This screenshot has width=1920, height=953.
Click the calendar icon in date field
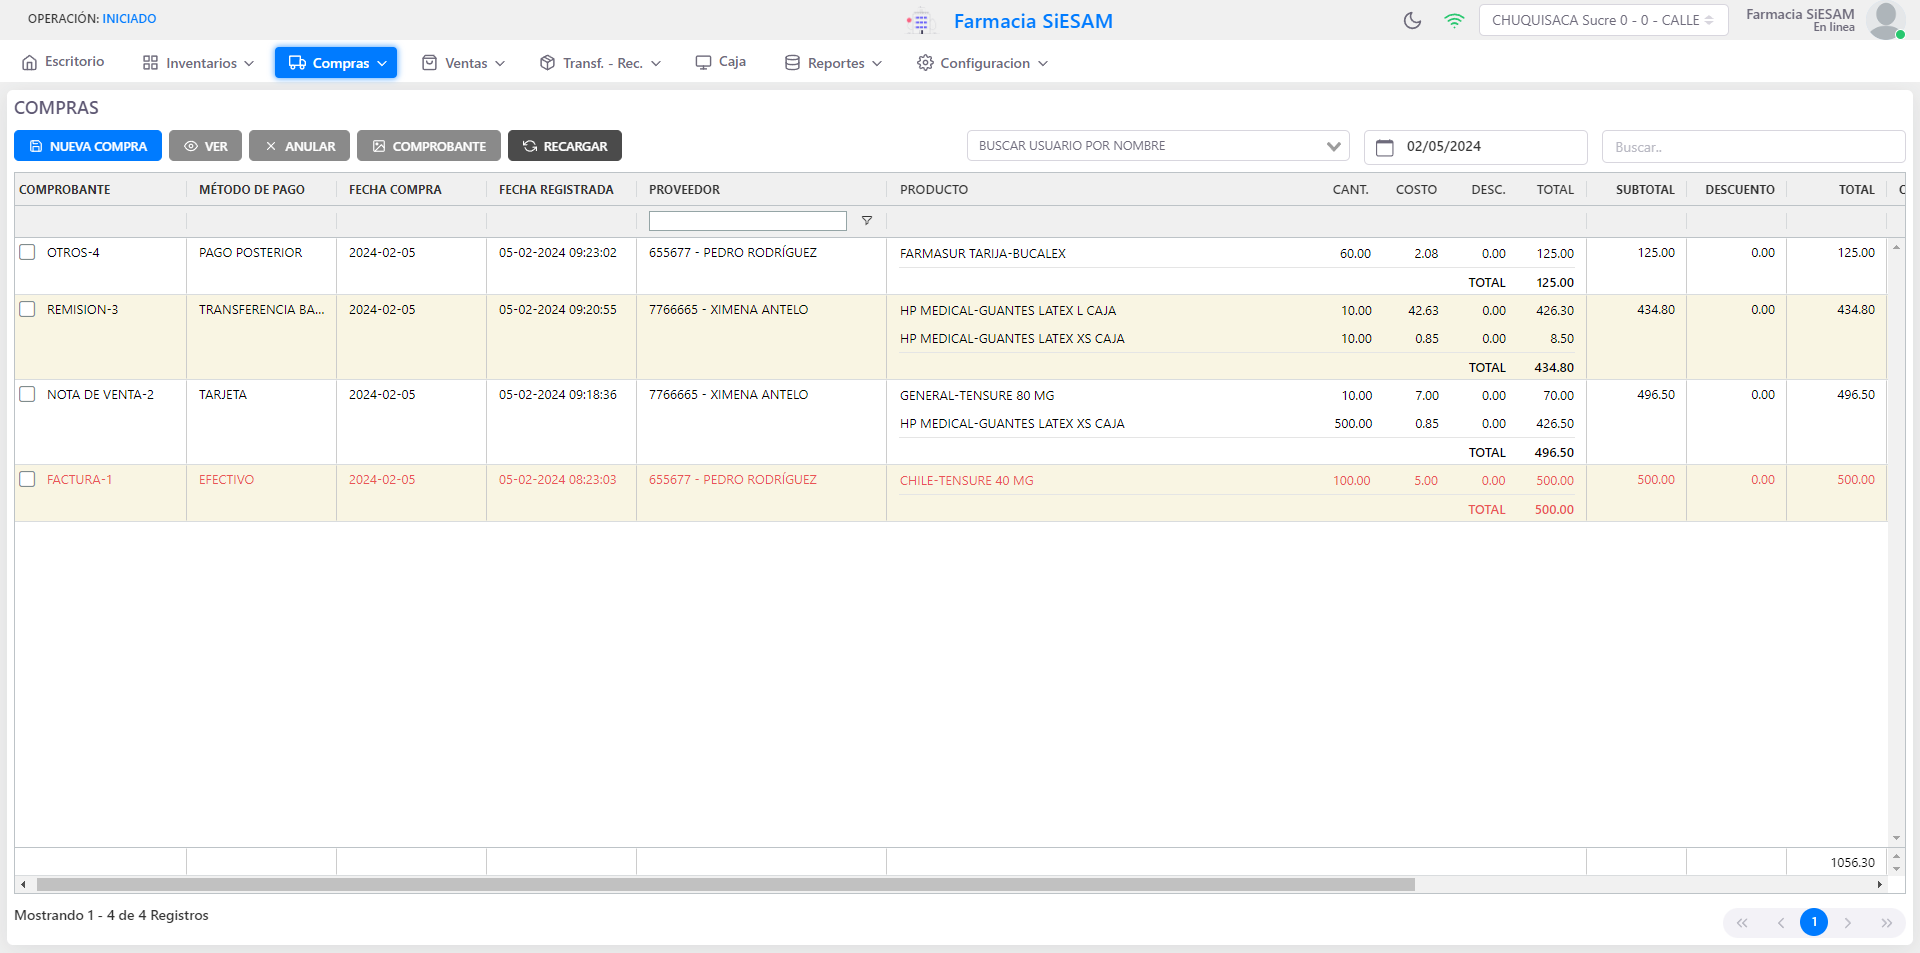click(x=1385, y=147)
